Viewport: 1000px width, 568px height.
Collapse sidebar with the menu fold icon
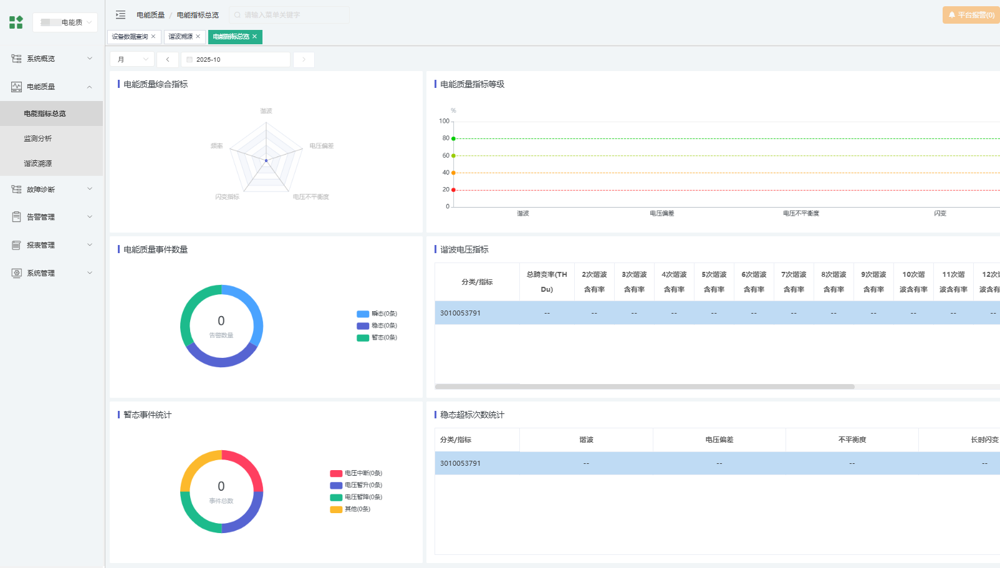click(120, 15)
